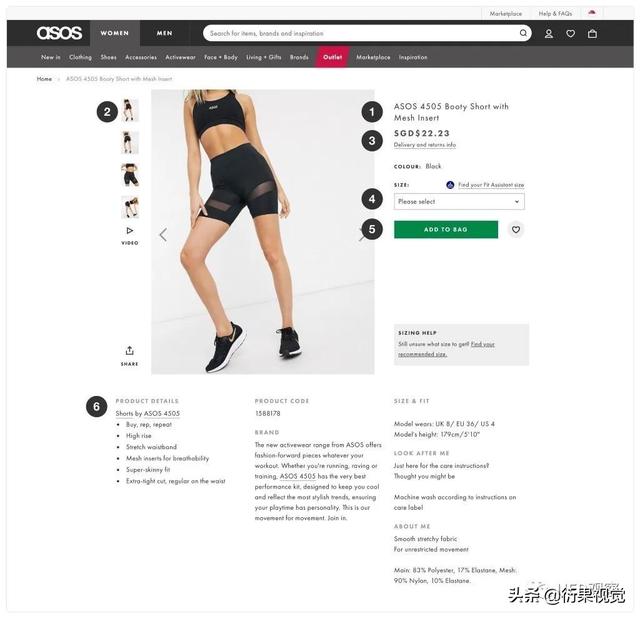
Task: Open saved items heart icon in header
Action: tap(570, 33)
